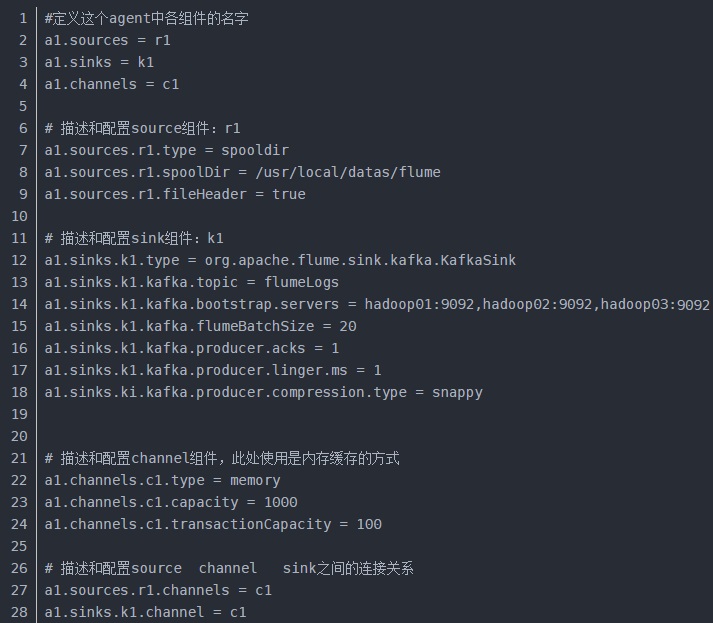Click the path /usr/local/datas/flume

pyautogui.click(x=348, y=172)
